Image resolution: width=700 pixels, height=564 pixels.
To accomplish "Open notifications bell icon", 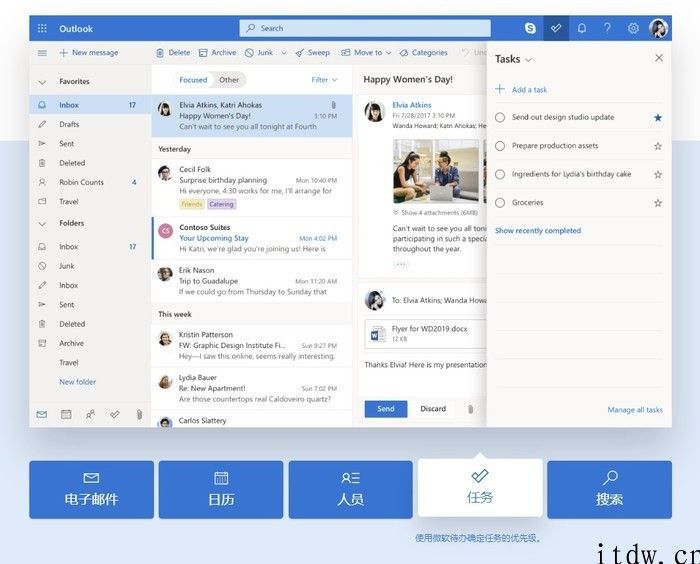I will pyautogui.click(x=582, y=29).
